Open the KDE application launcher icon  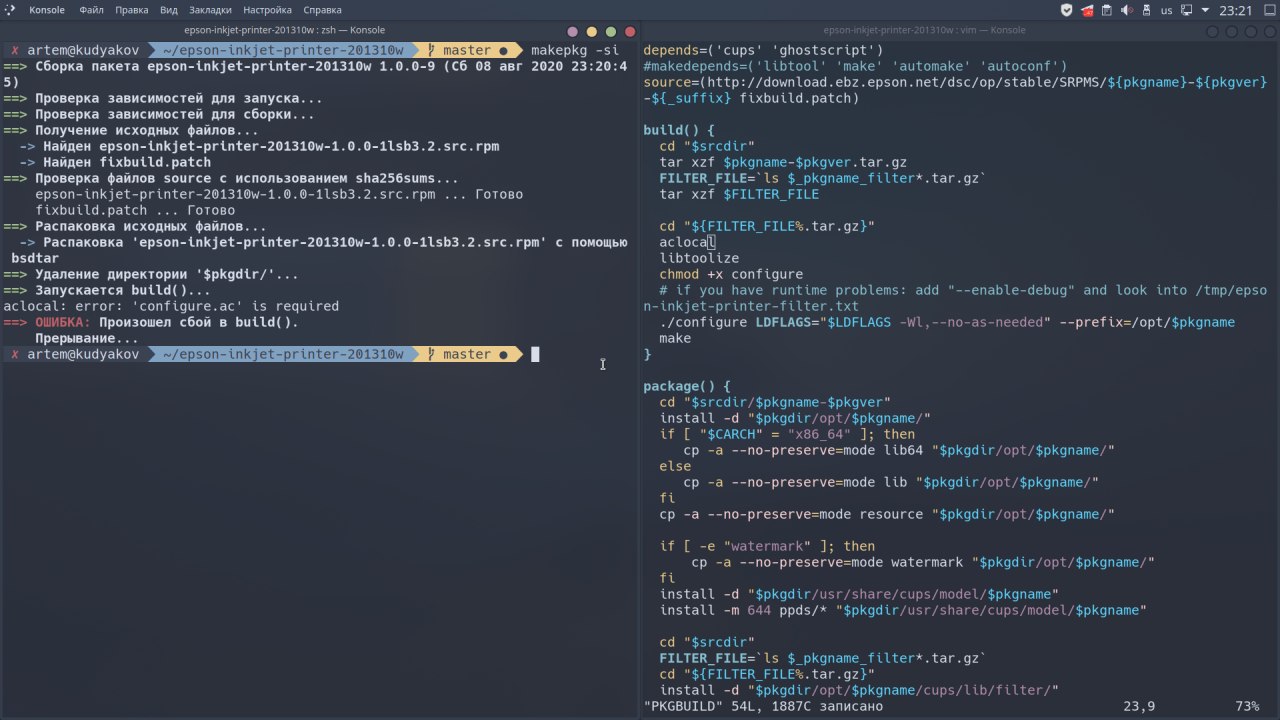coord(10,10)
